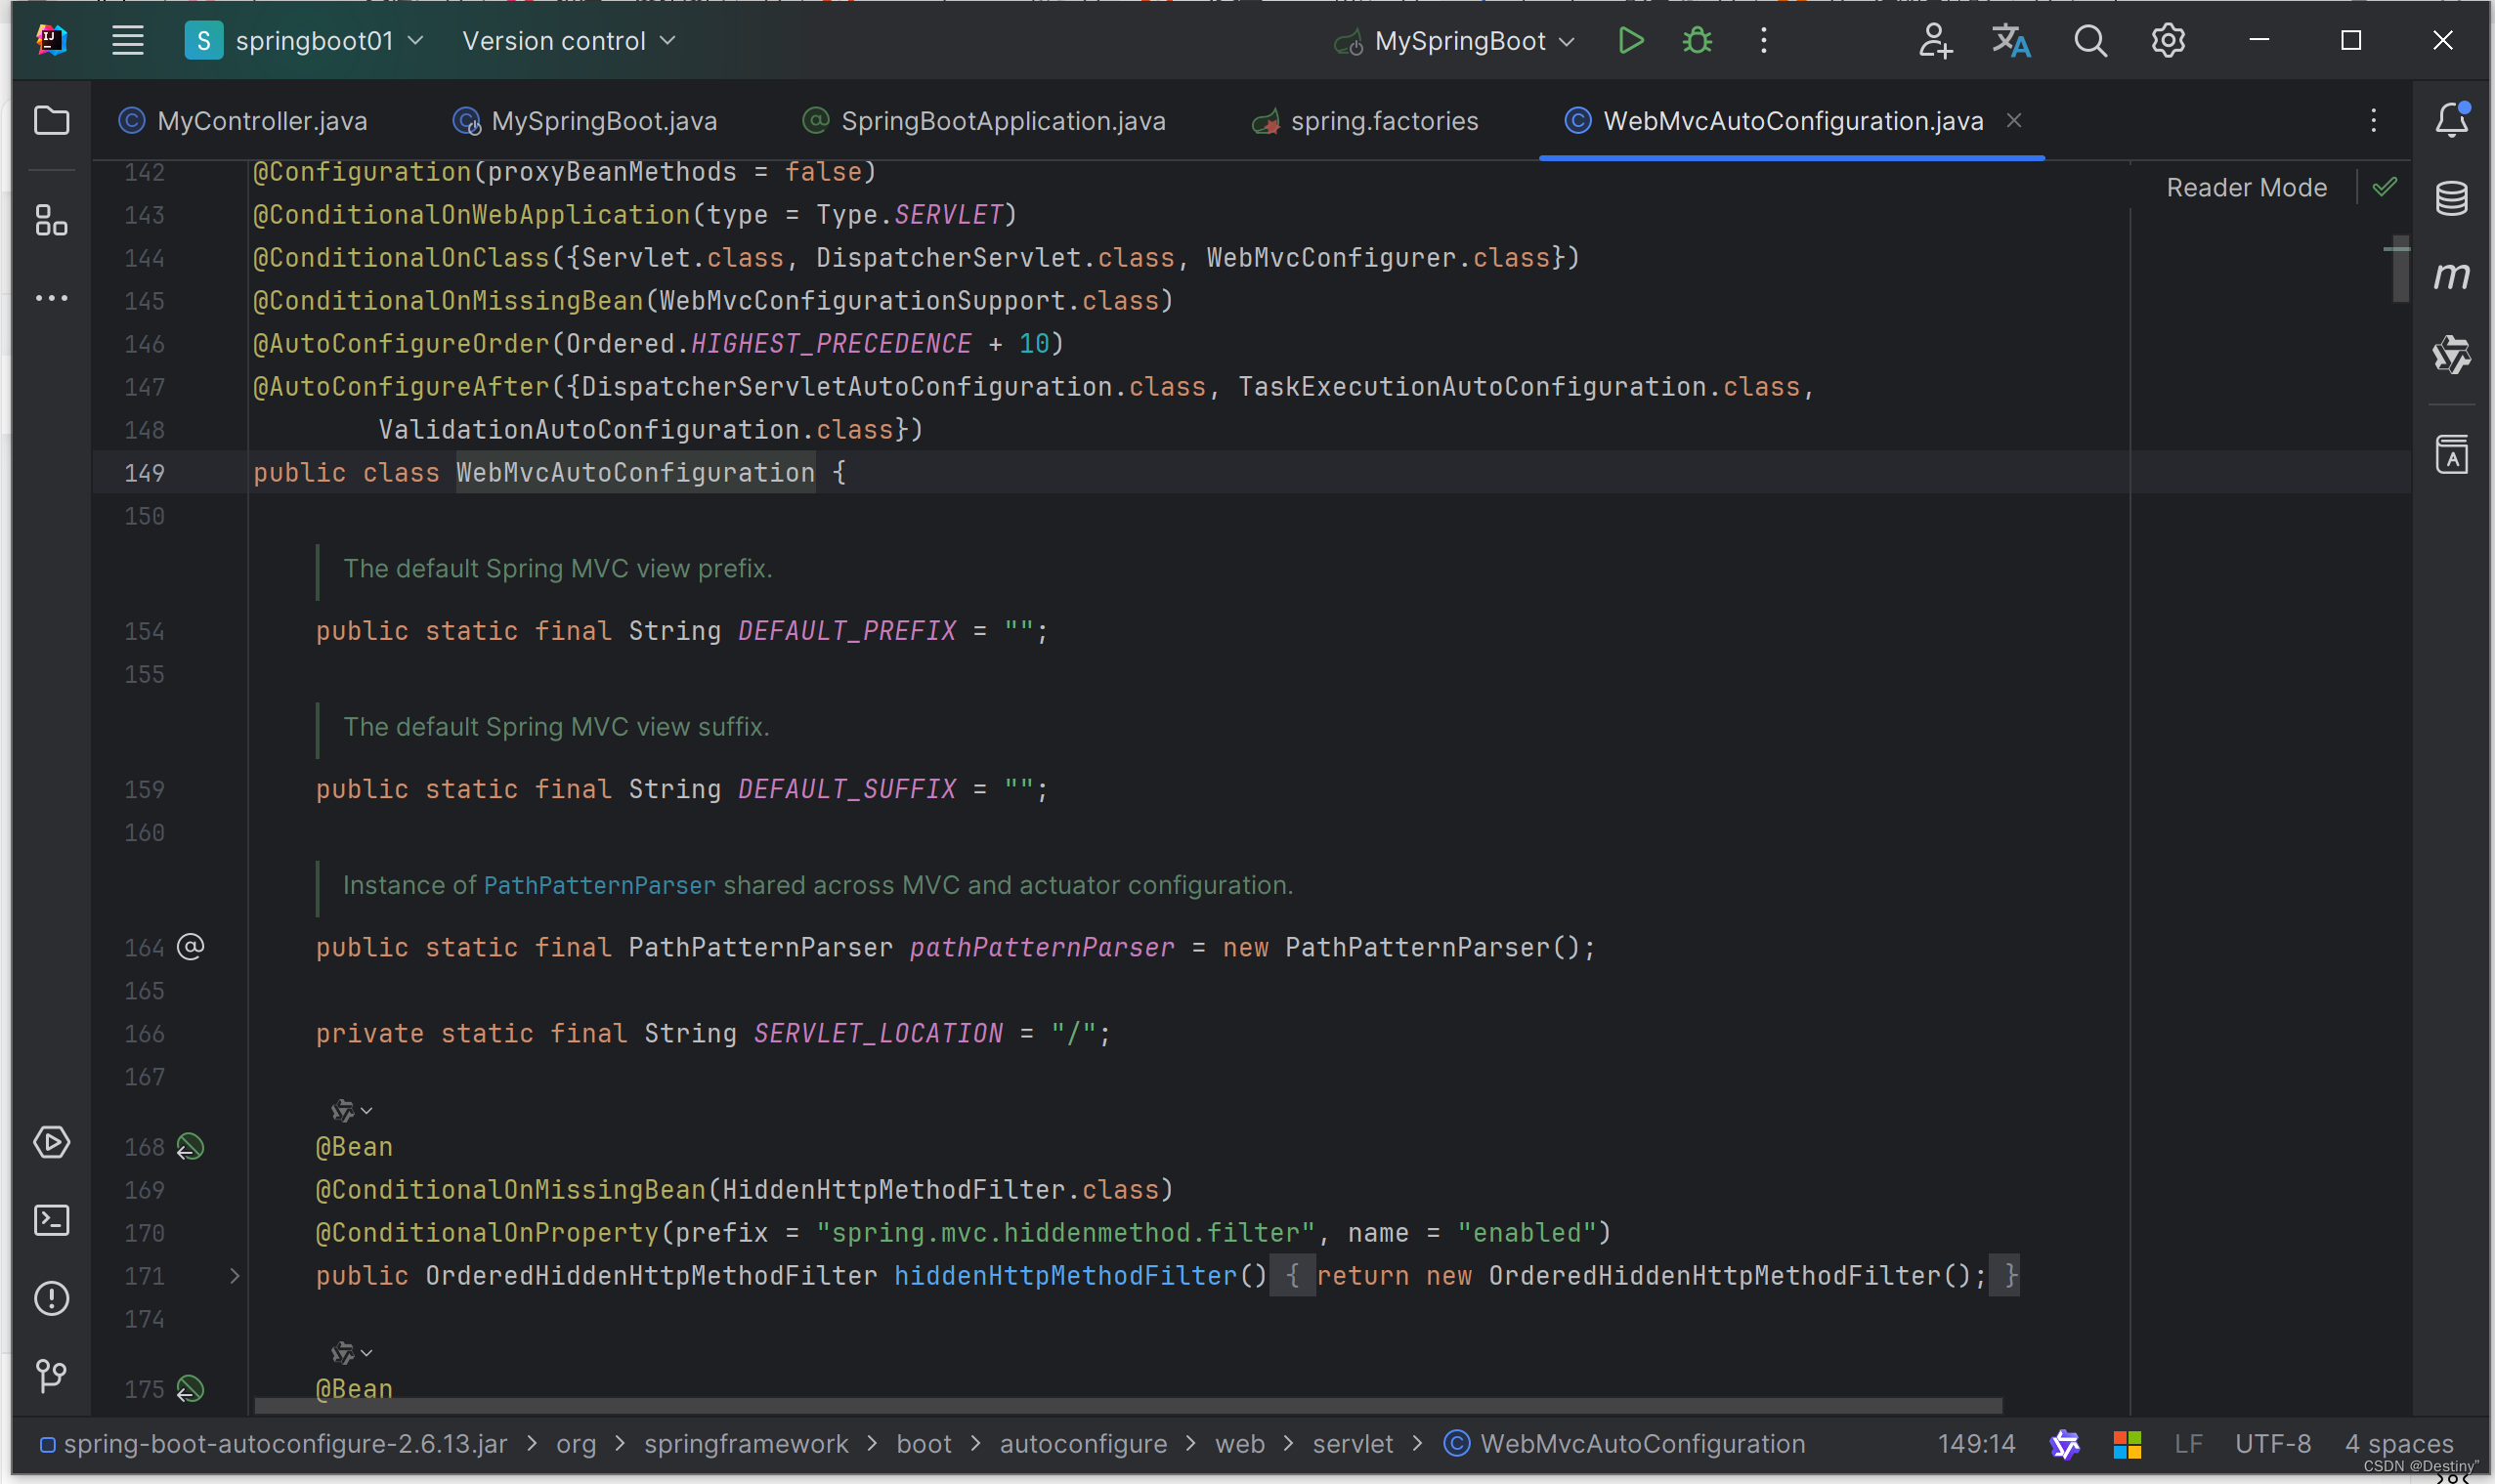Image resolution: width=2495 pixels, height=1484 pixels.
Task: Expand the folded hiddenHttpMethodFilter method
Action: coord(234,1276)
